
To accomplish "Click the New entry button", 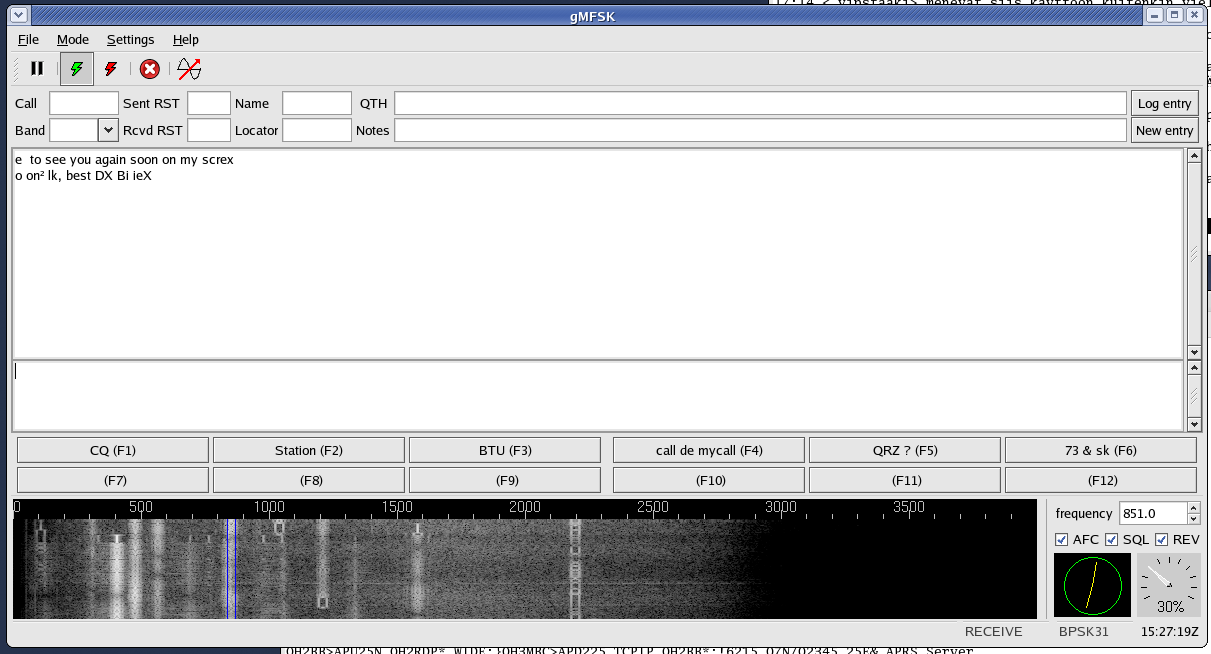I will point(1164,131).
